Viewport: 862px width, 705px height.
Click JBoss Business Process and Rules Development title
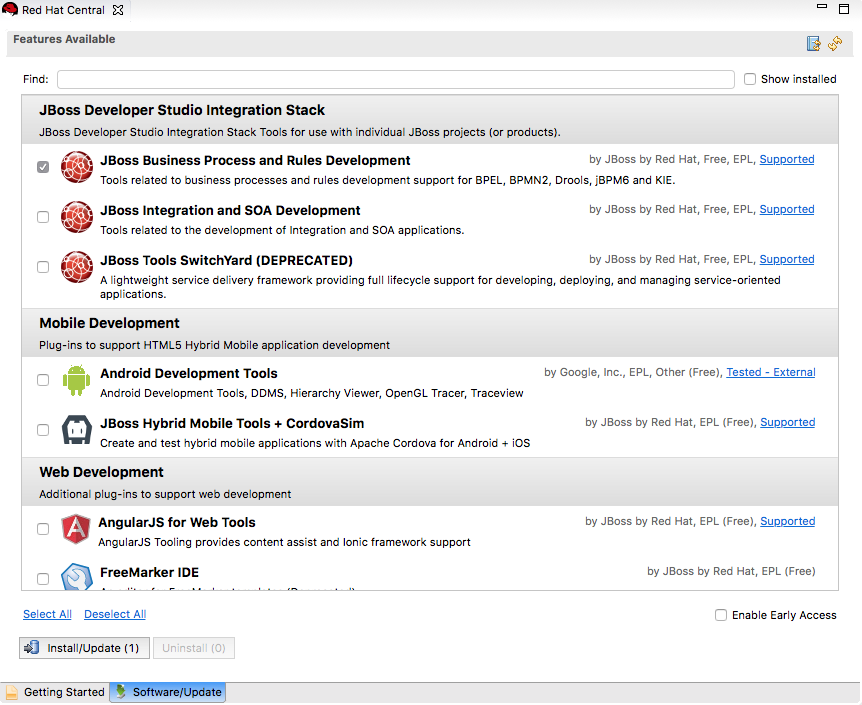[255, 161]
